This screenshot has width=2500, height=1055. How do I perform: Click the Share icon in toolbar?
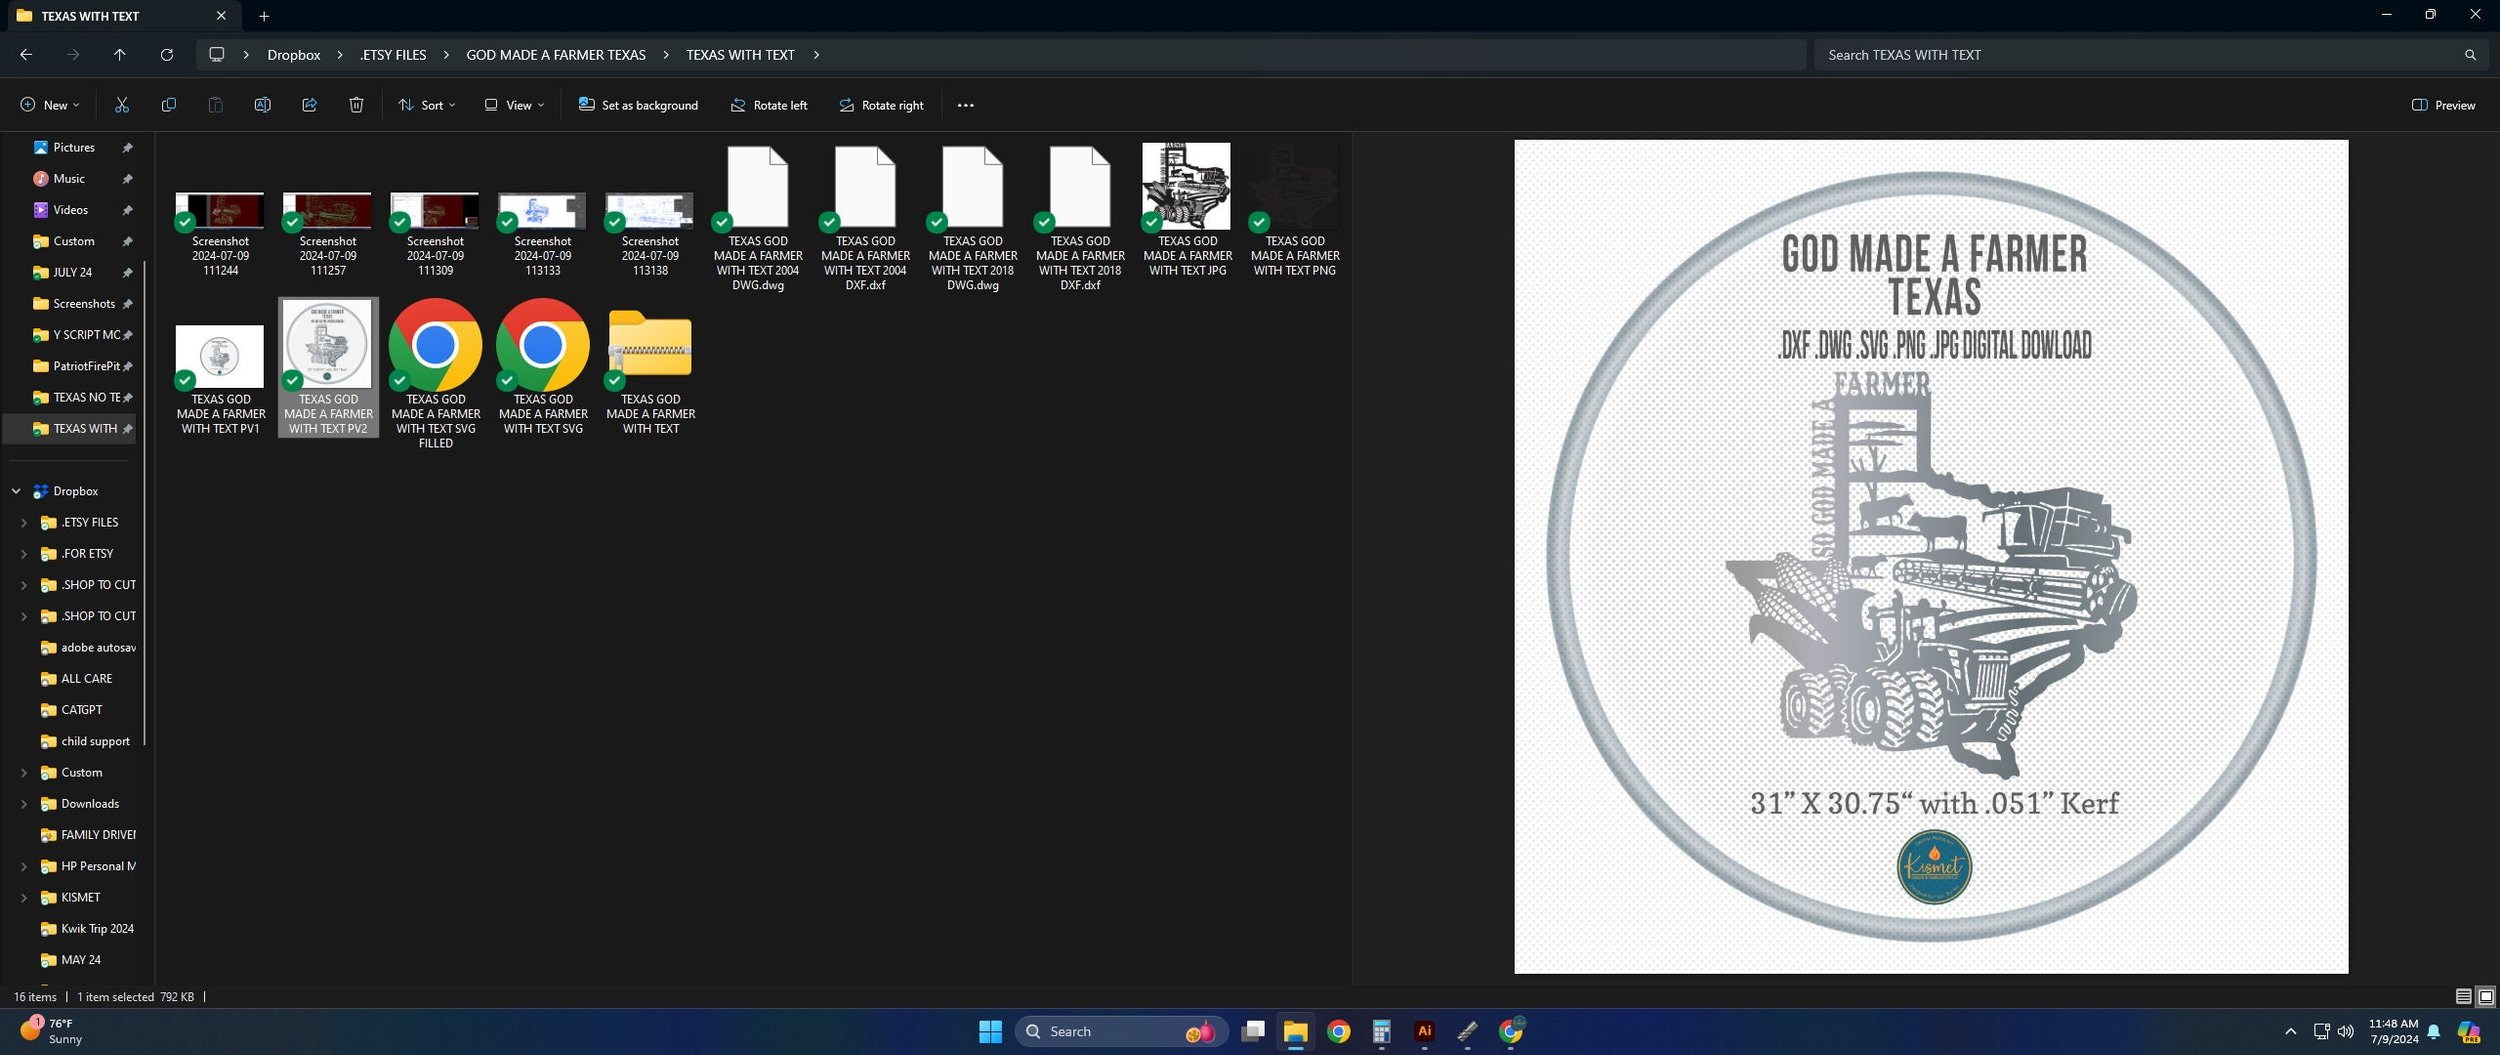click(309, 105)
